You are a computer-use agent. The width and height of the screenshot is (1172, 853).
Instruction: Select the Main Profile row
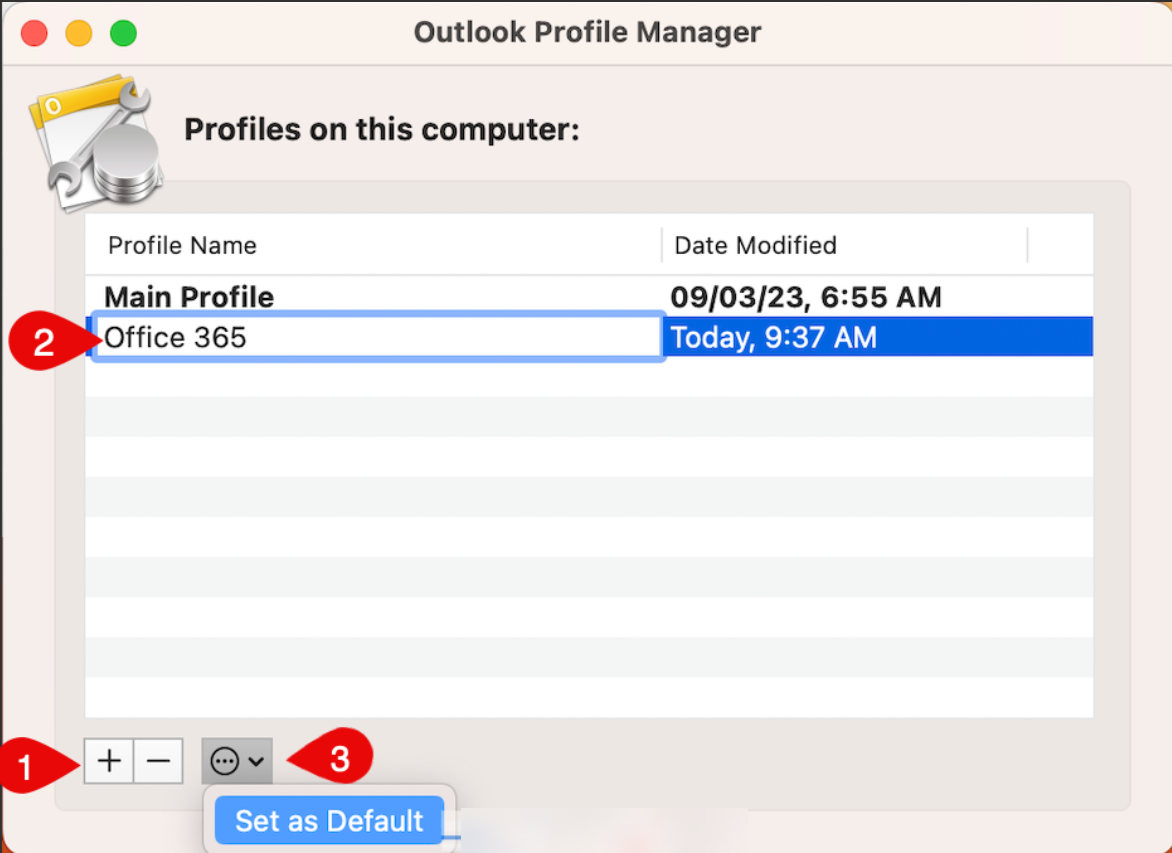click(x=589, y=297)
